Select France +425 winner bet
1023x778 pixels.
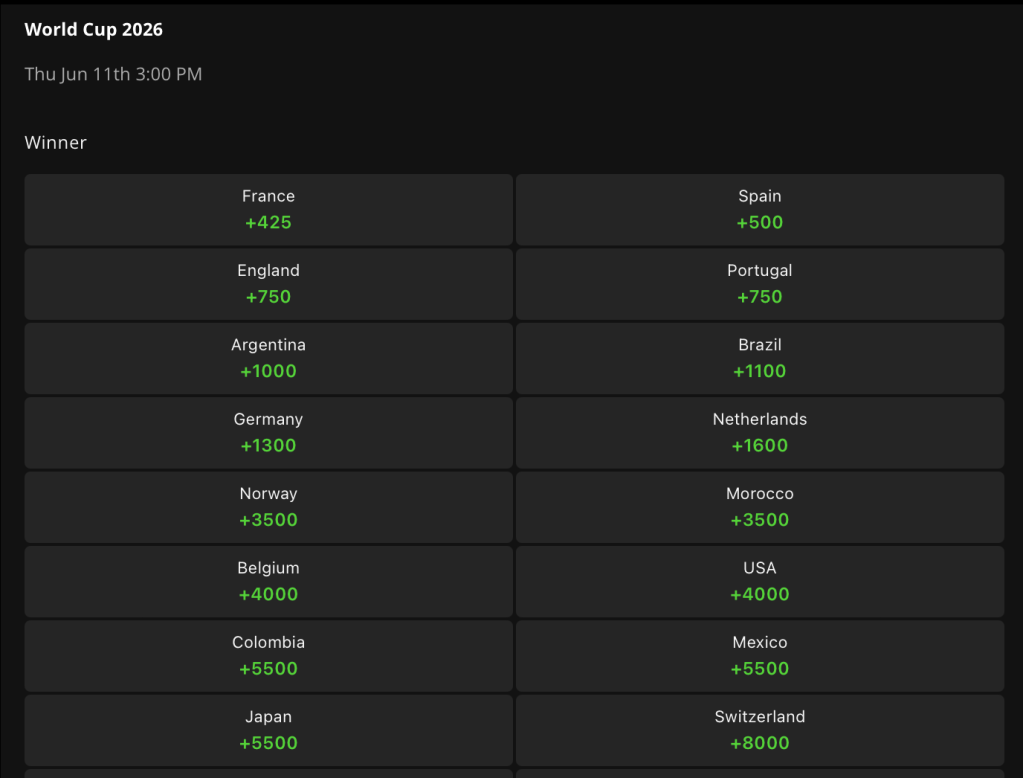pos(268,210)
